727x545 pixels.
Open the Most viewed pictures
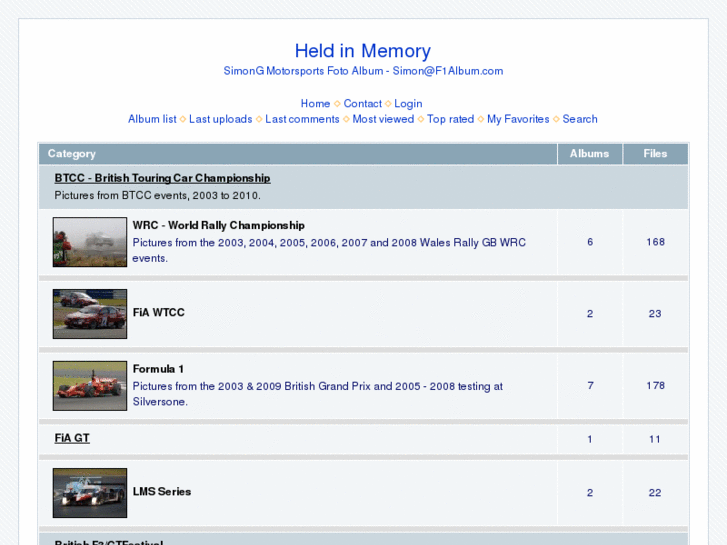click(x=383, y=119)
